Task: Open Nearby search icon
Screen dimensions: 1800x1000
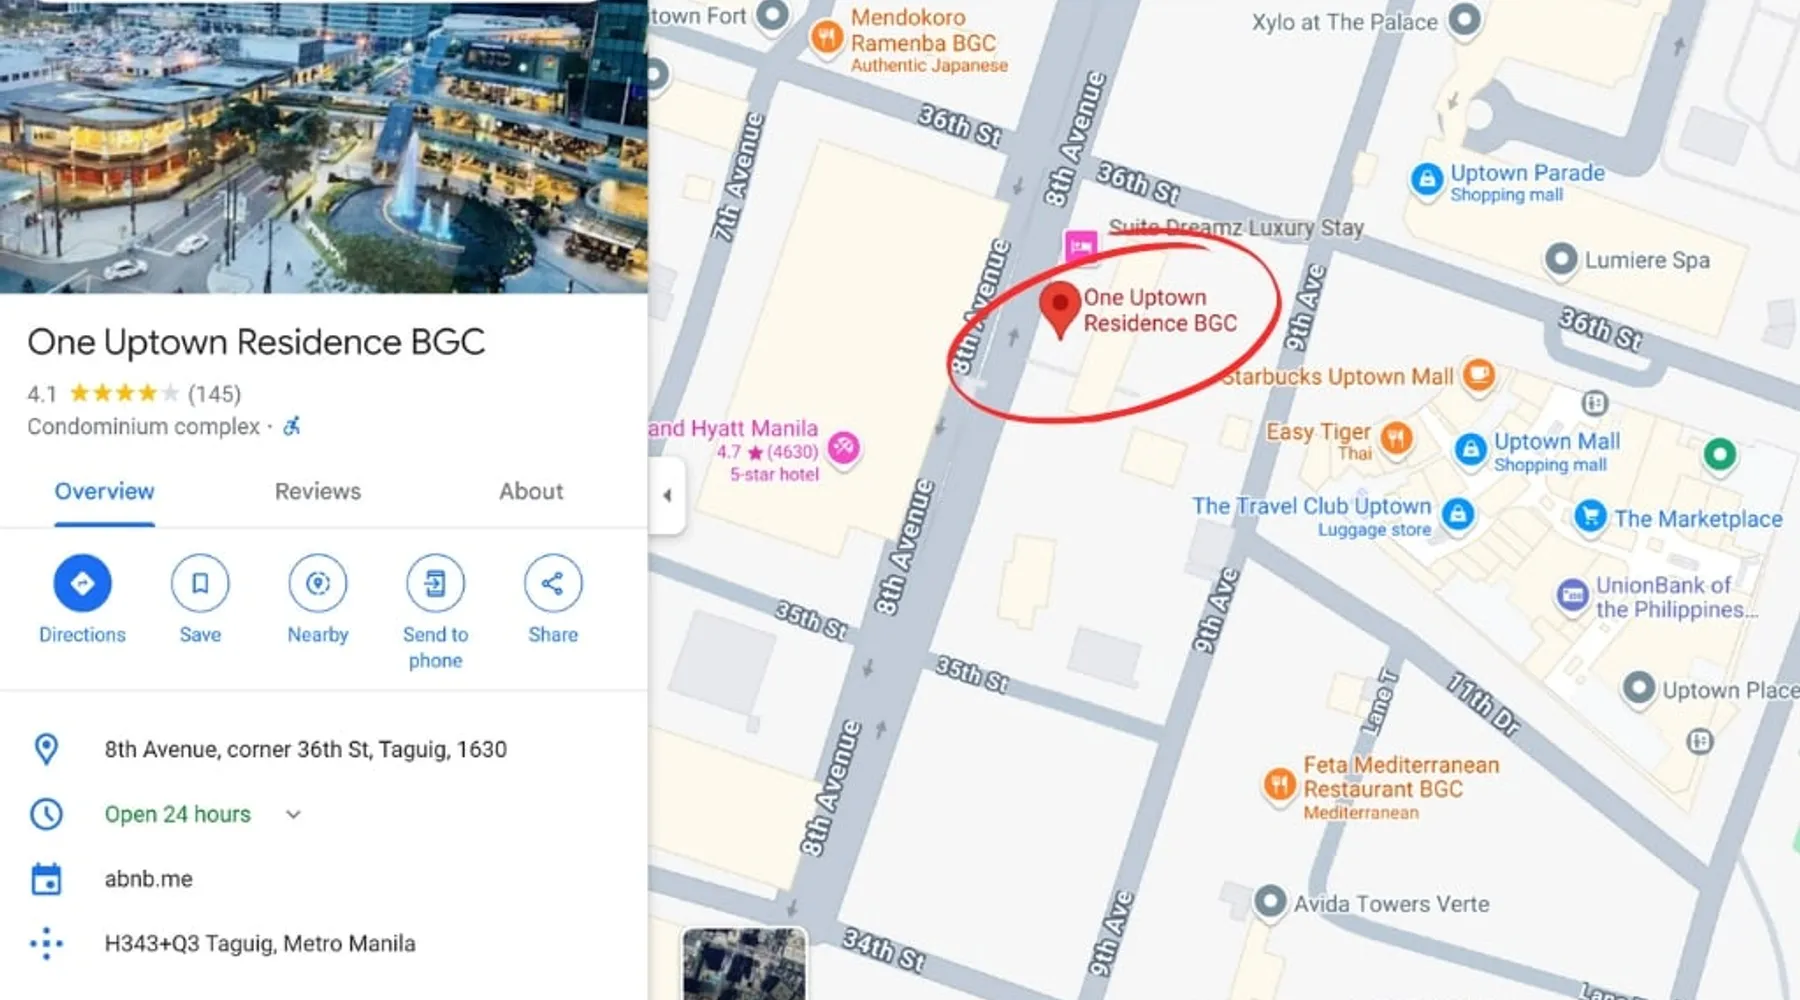Action: tap(318, 583)
